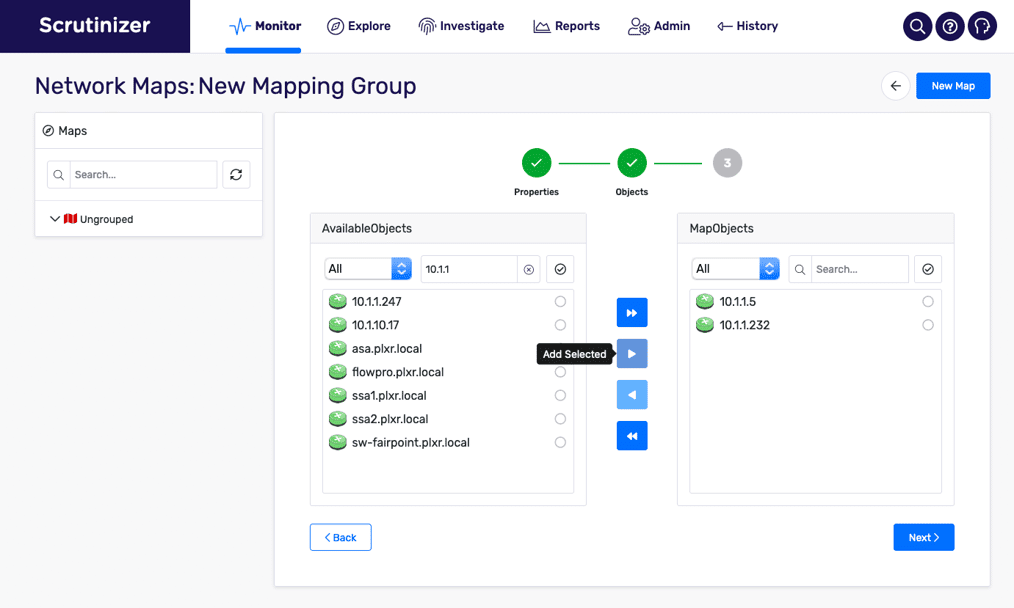The width and height of the screenshot is (1014, 608).
Task: Click the Back button
Action: click(340, 537)
